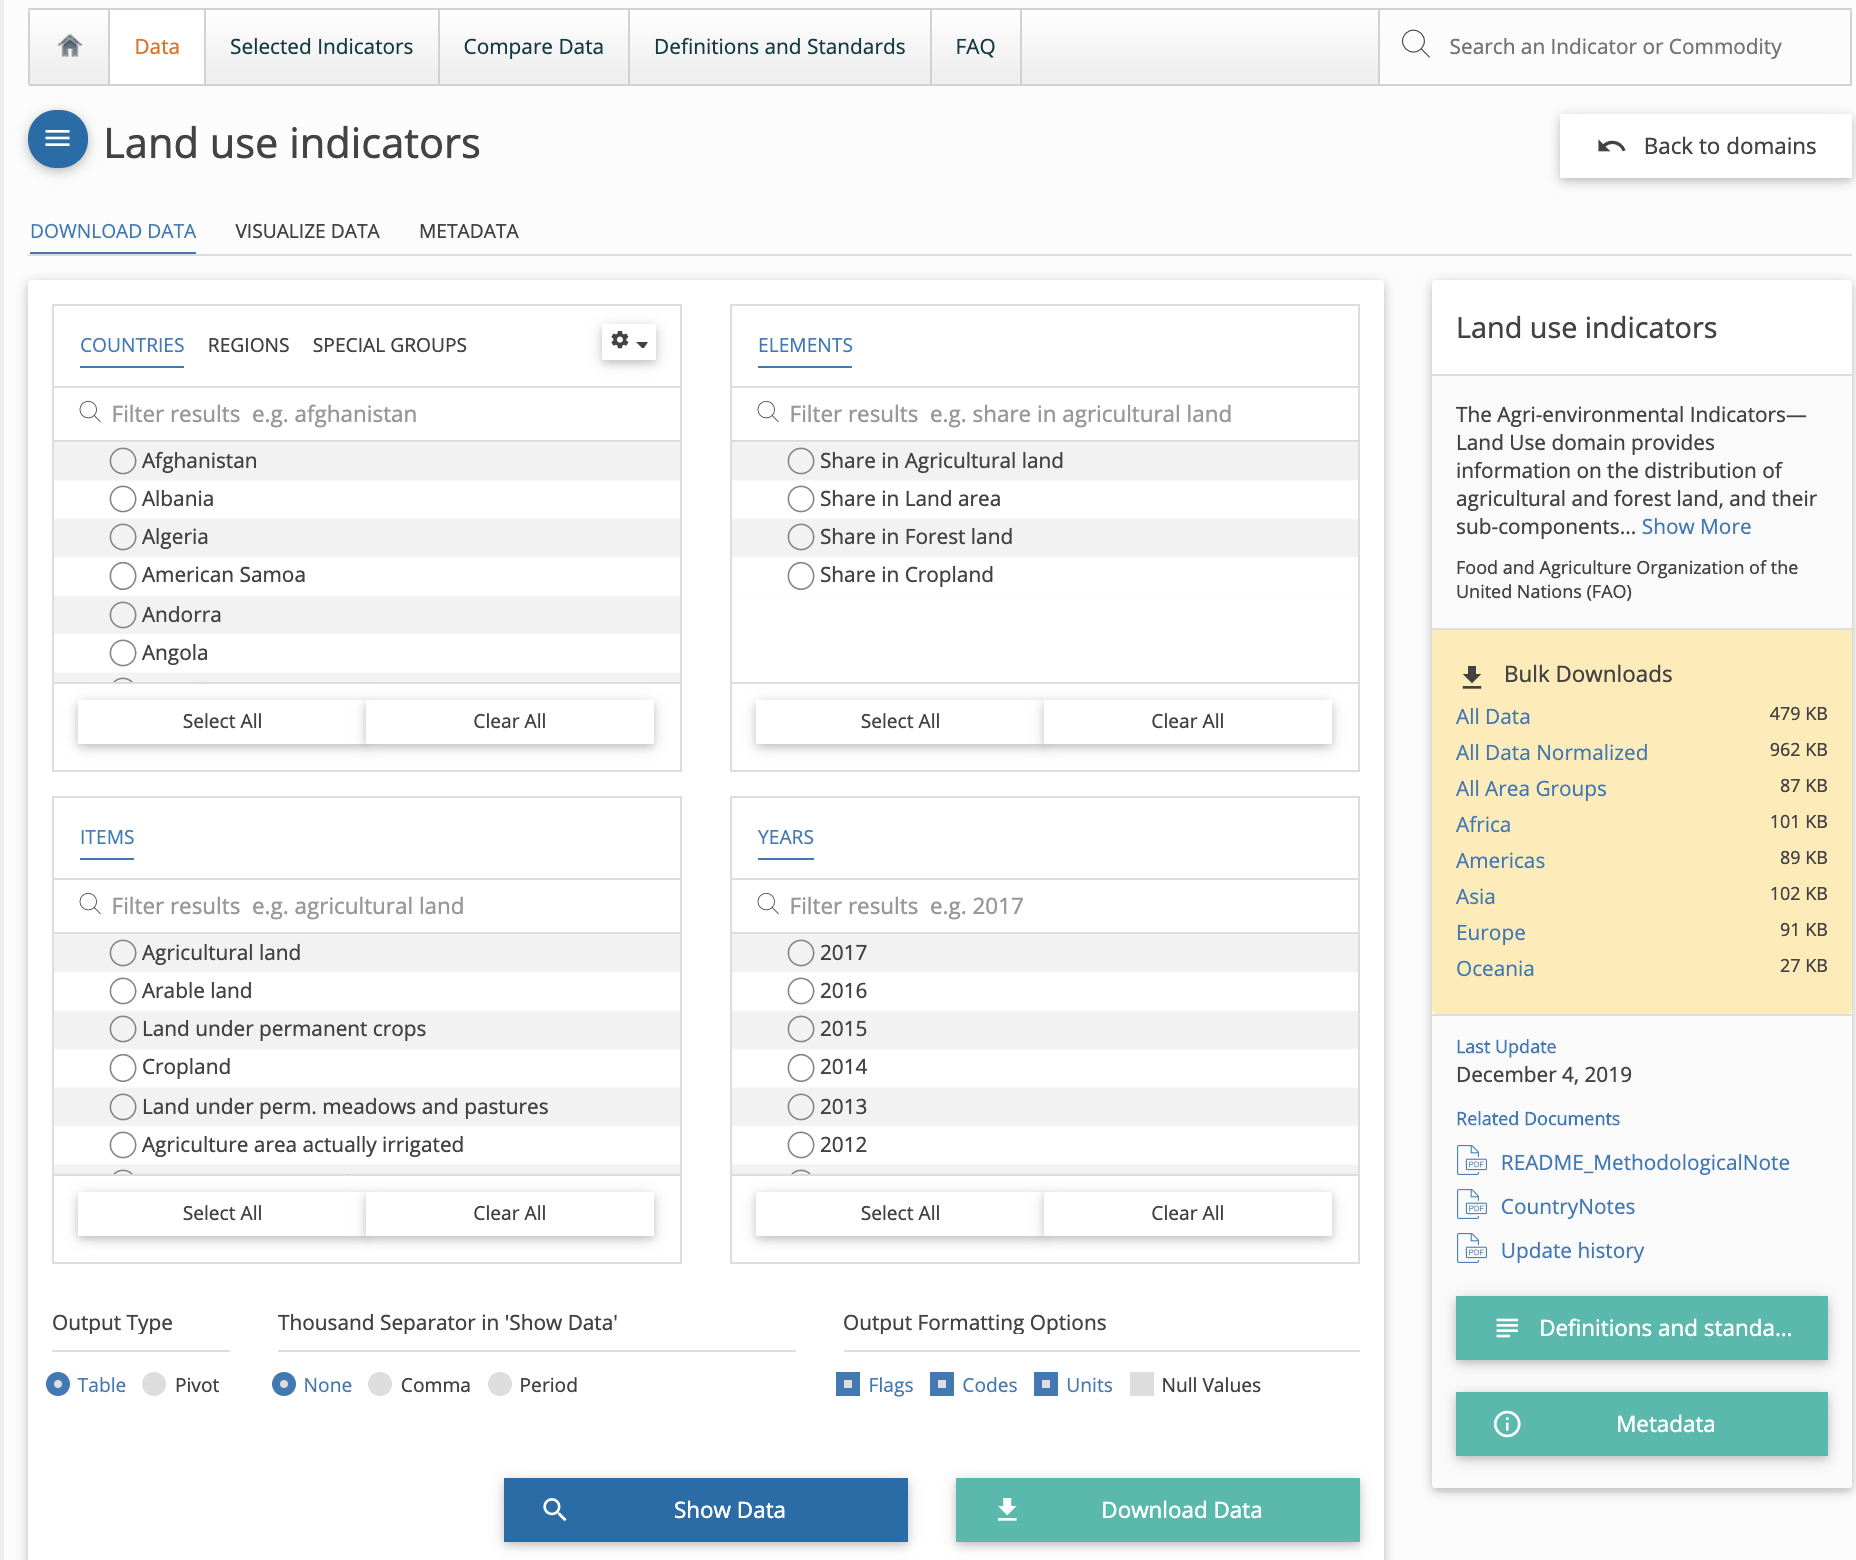Screen dimensions: 1856x1560
Task: Open the Regions tab
Action: 248,345
